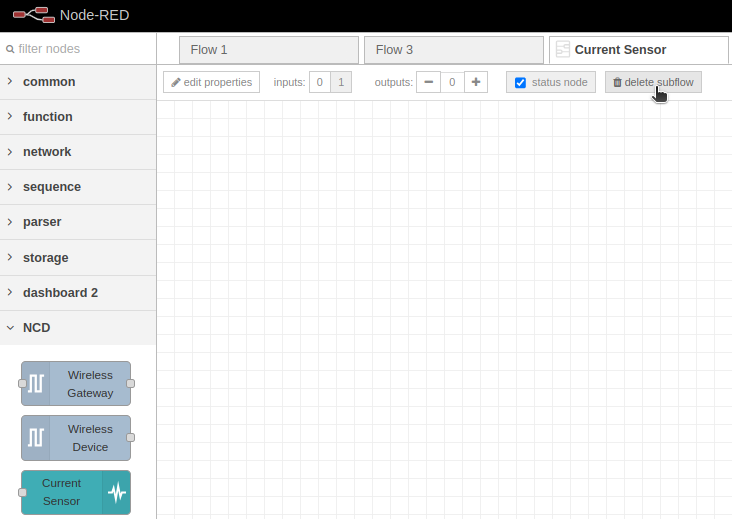Decrease outputs with the minus button
732x519 pixels.
click(x=429, y=82)
